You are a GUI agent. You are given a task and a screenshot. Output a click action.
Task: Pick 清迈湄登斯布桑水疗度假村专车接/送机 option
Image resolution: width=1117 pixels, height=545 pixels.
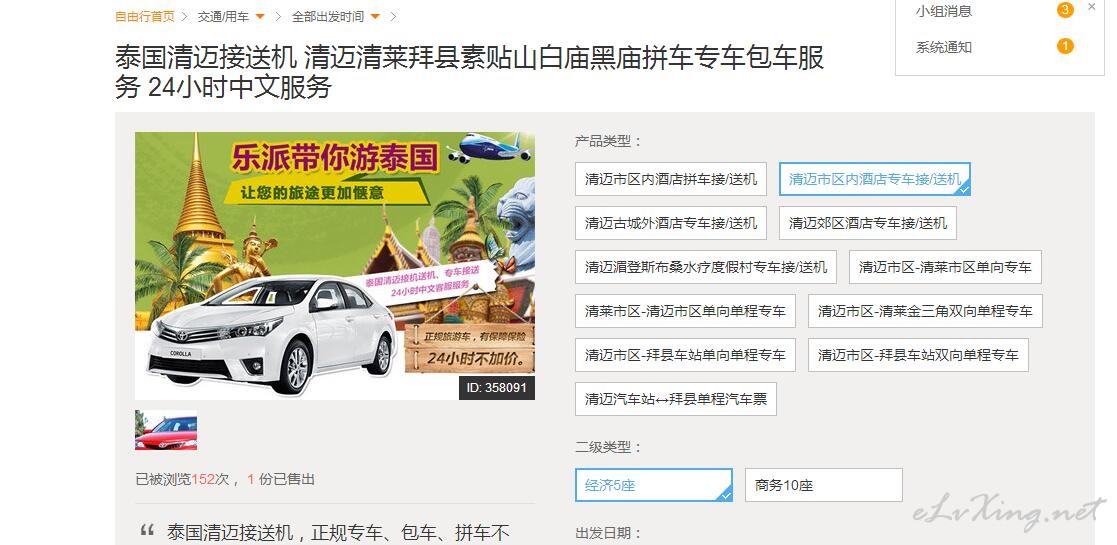(706, 267)
